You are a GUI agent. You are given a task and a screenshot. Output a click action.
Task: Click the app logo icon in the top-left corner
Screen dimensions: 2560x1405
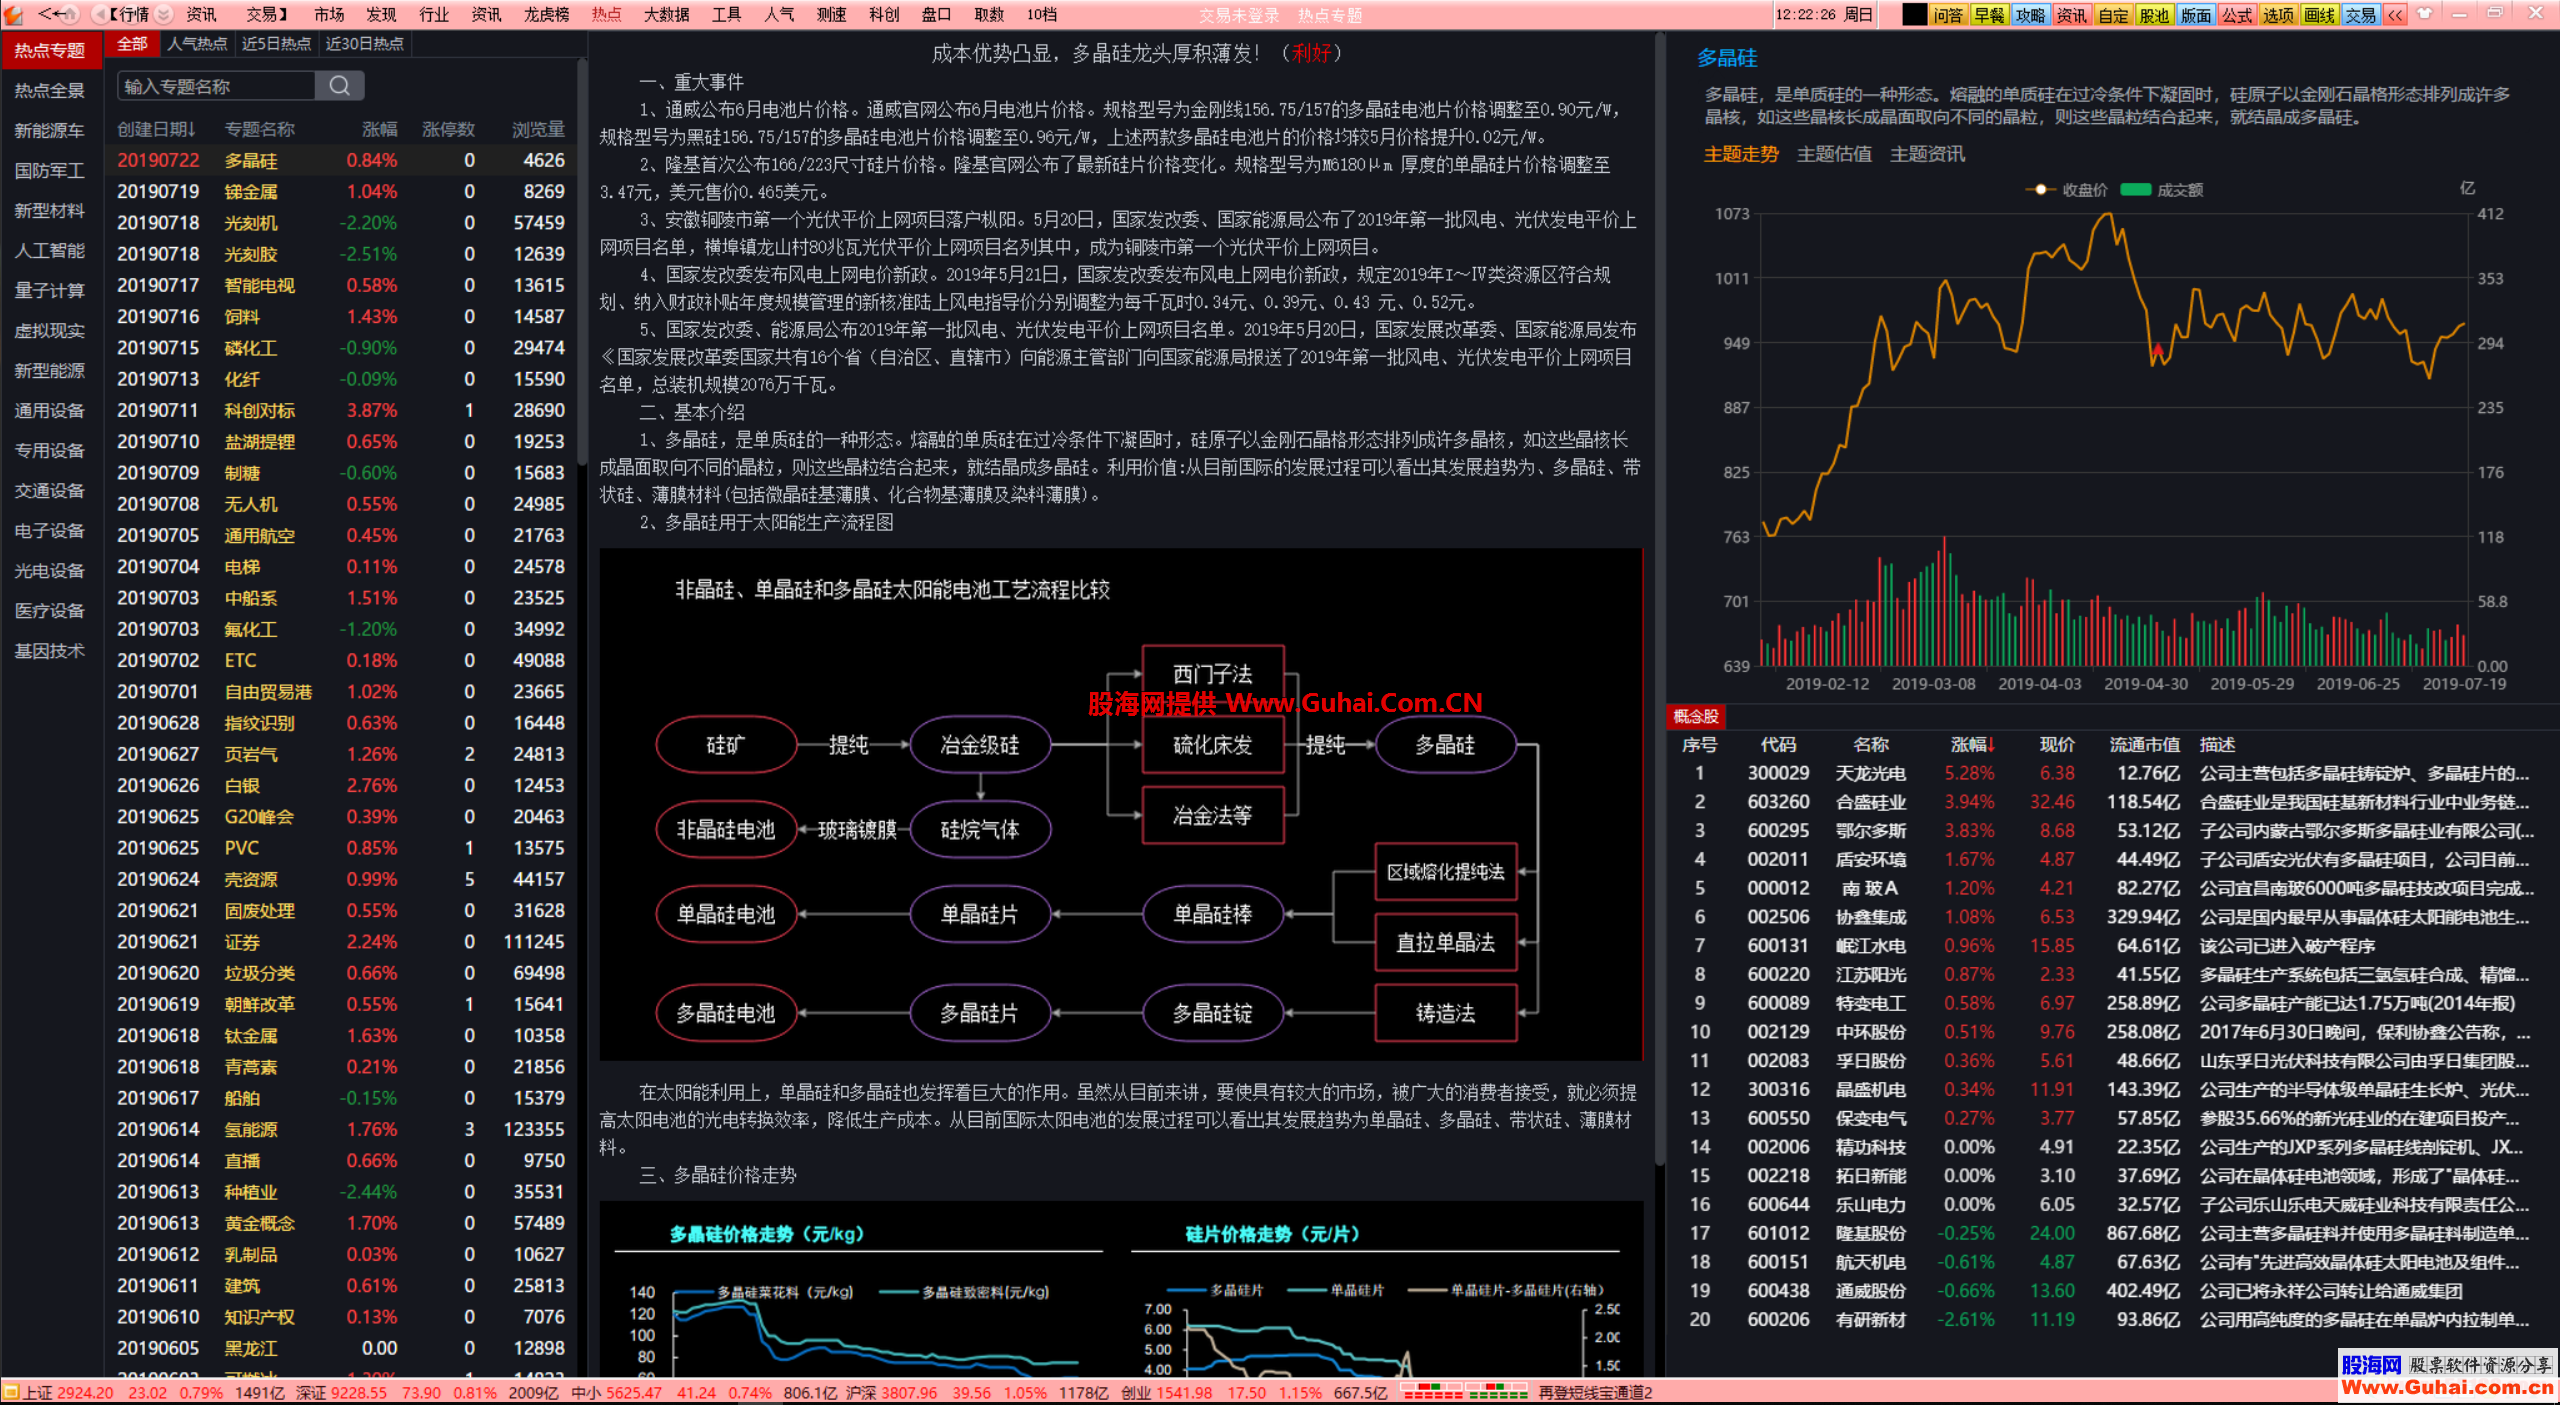[x=13, y=14]
